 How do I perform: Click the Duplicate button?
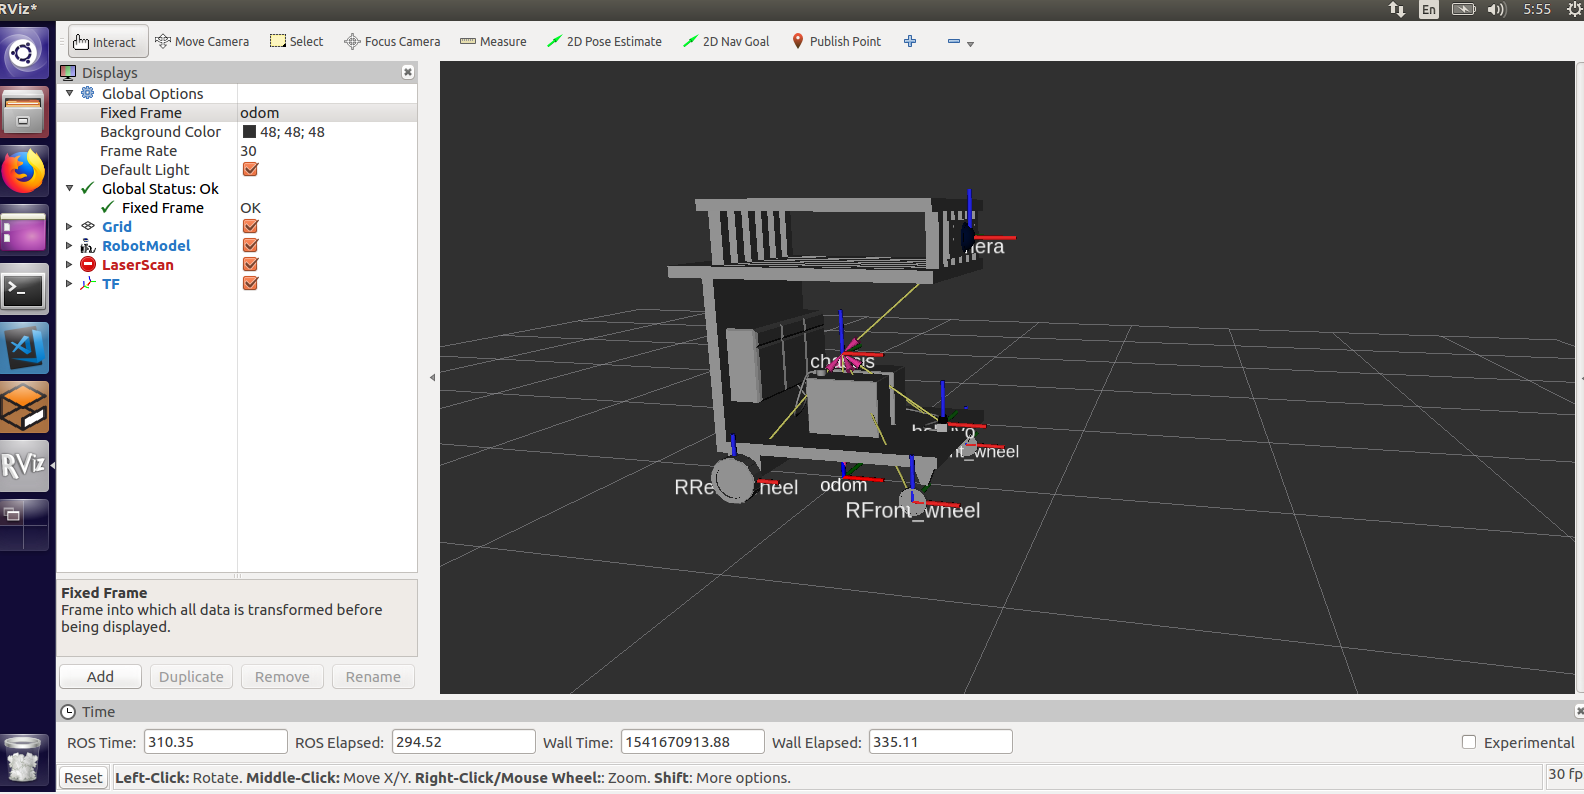click(x=191, y=677)
